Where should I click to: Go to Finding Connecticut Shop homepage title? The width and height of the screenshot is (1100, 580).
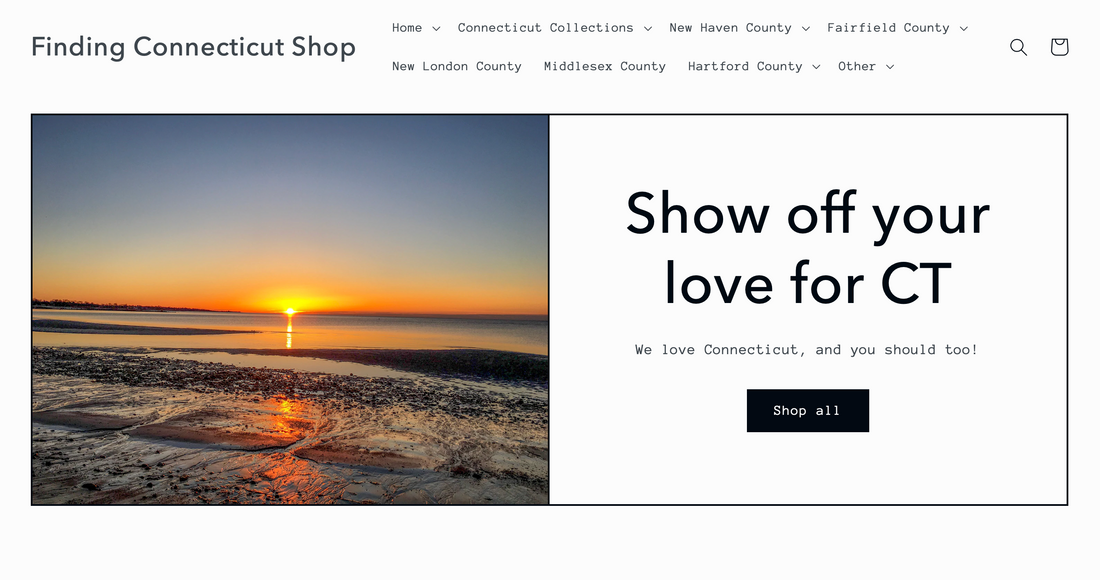point(194,47)
